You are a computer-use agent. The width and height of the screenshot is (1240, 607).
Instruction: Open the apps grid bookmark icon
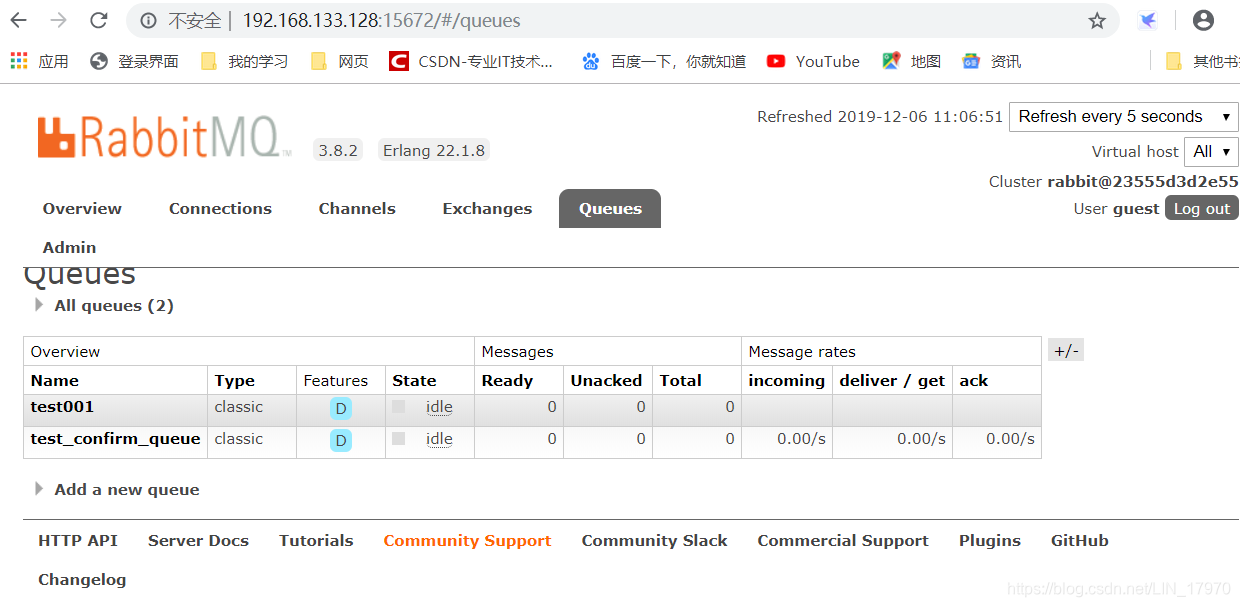click(x=19, y=61)
